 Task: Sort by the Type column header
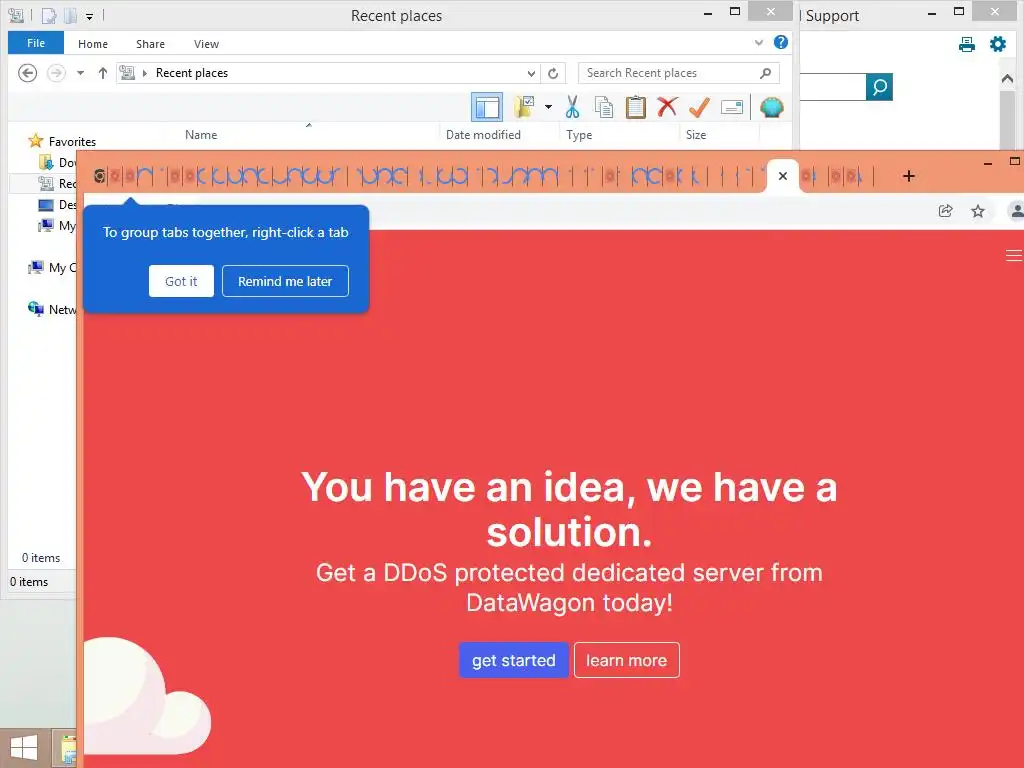(x=579, y=135)
